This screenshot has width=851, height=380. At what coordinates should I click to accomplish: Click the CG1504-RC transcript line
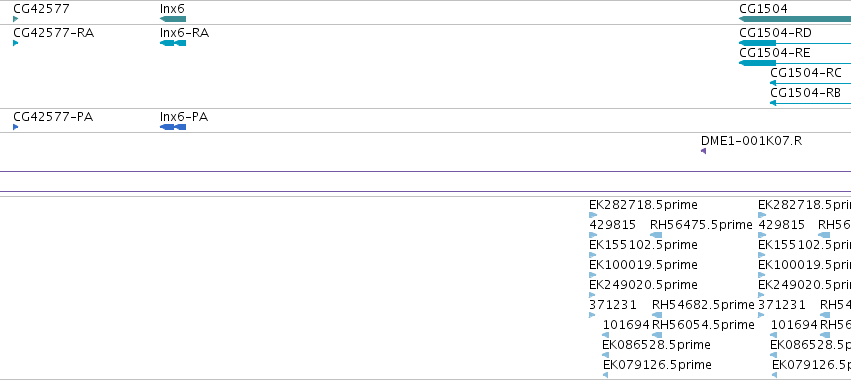pos(810,83)
